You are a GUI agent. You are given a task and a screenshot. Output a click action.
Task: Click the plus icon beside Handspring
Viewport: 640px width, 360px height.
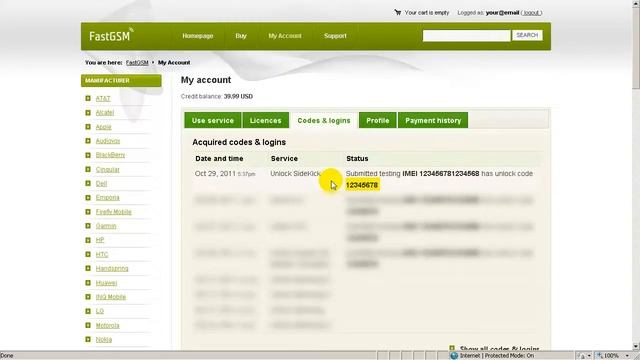(88, 269)
